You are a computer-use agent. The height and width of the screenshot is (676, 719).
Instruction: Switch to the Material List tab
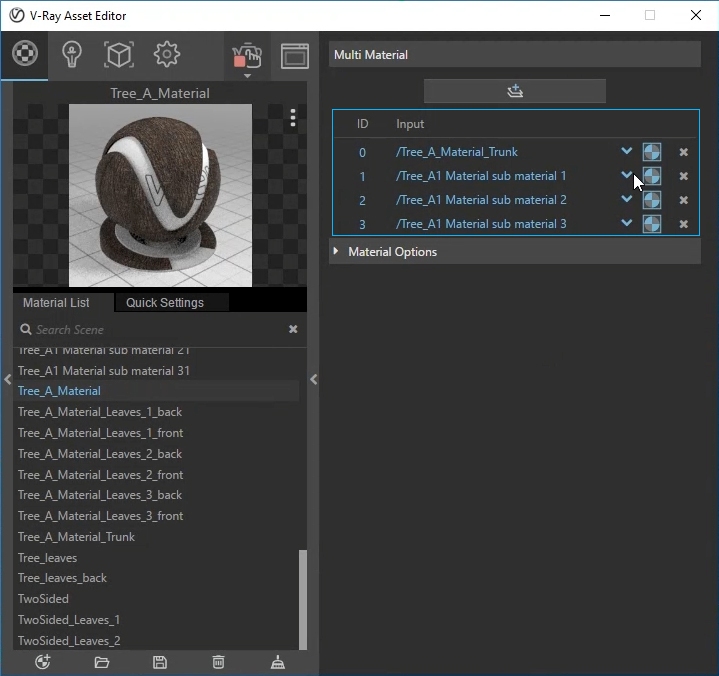click(x=56, y=302)
